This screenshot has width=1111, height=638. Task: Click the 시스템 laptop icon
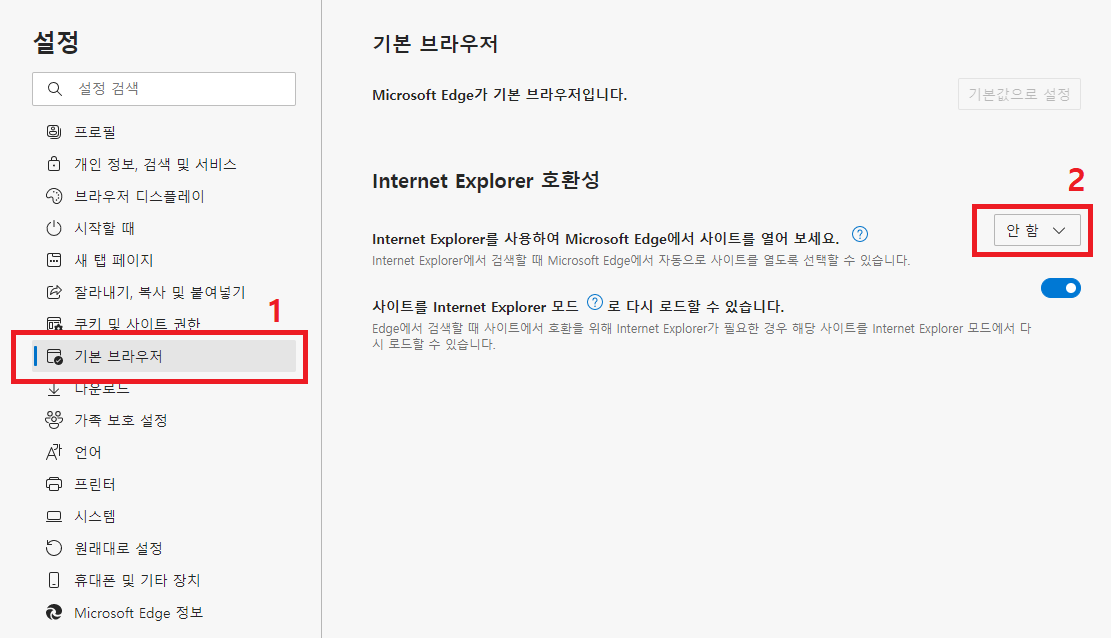[x=54, y=516]
